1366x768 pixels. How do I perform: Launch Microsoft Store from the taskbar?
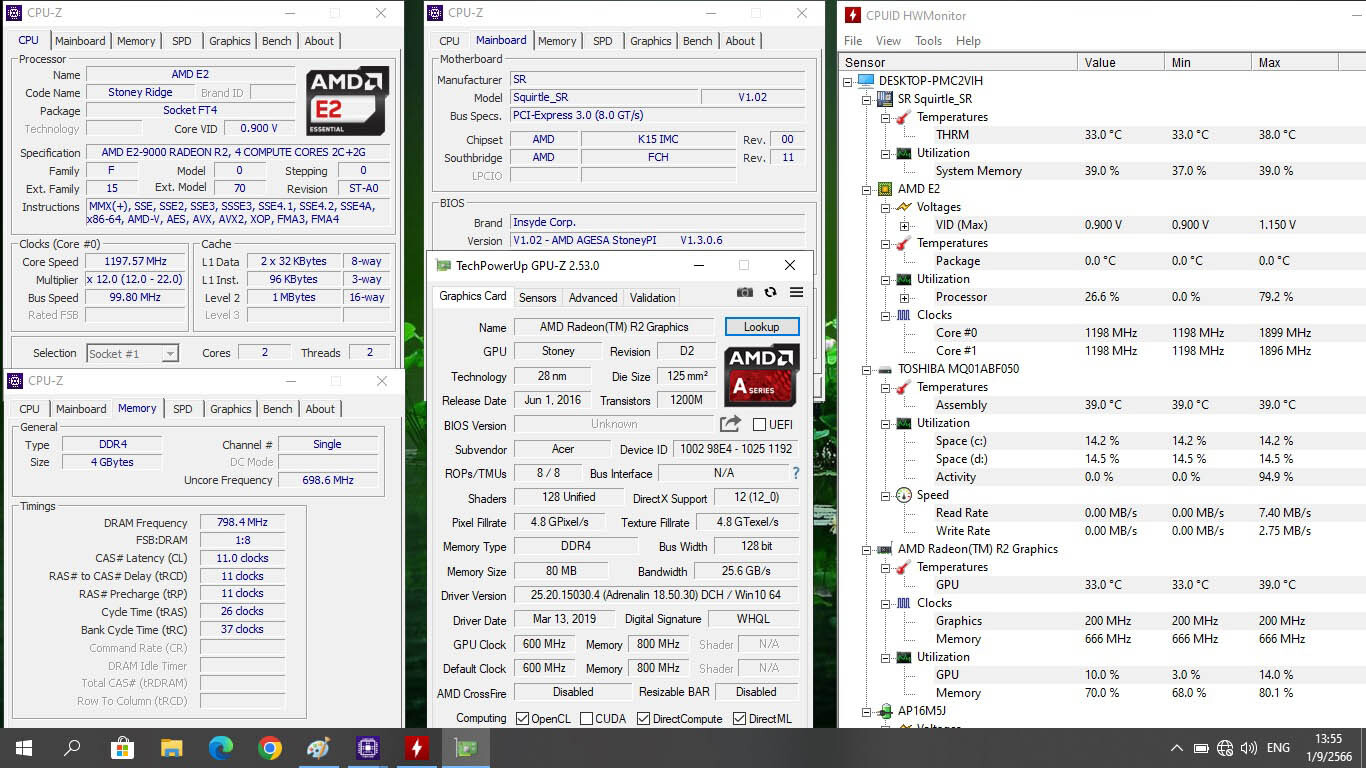122,748
